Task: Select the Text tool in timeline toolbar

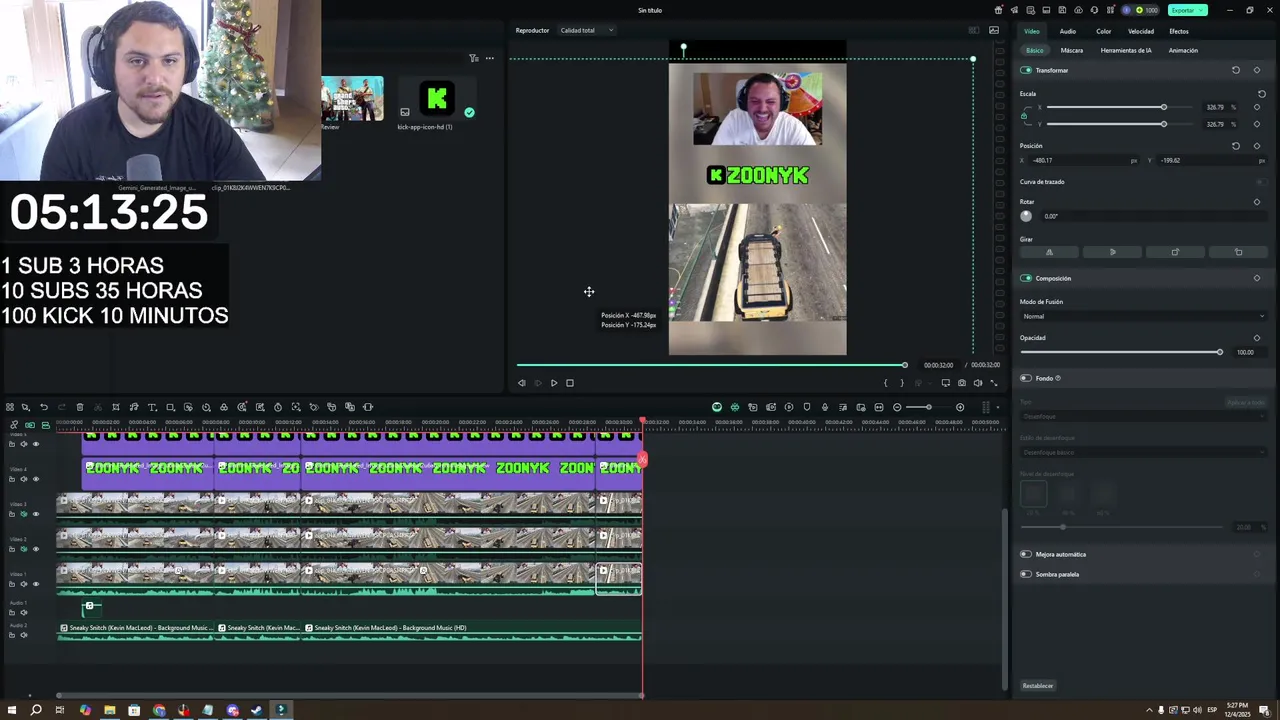Action: (x=152, y=407)
